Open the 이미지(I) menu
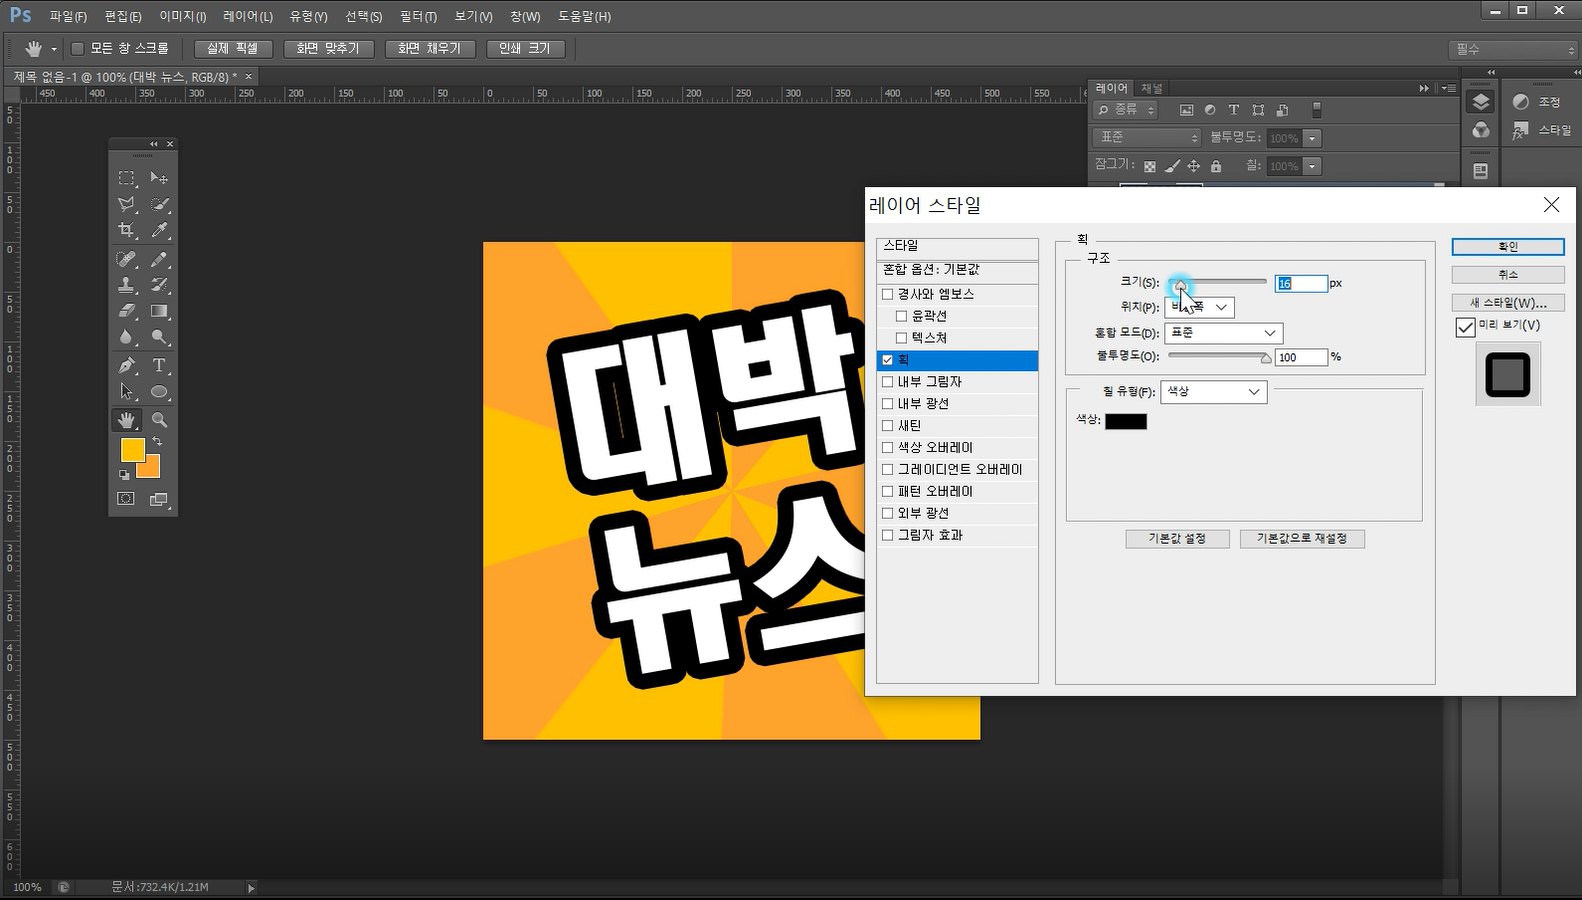This screenshot has width=1582, height=900. coord(183,17)
